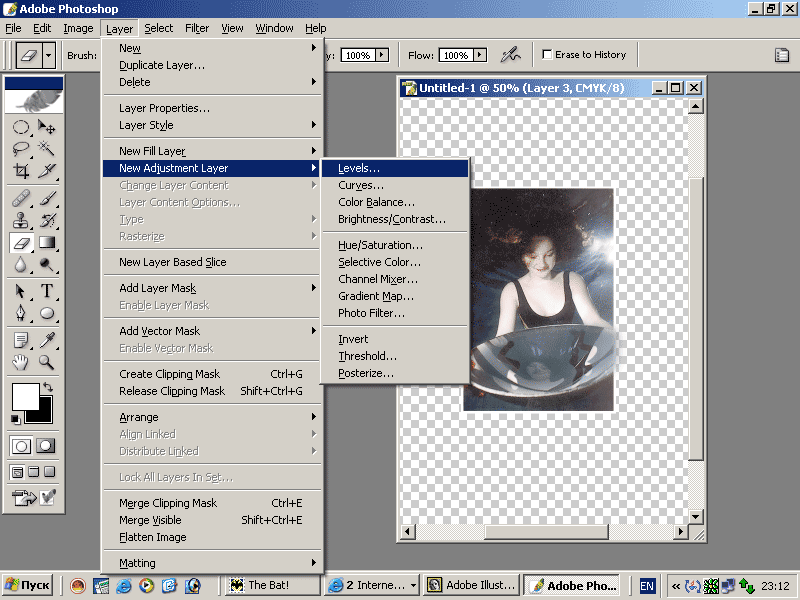Image resolution: width=800 pixels, height=600 pixels.
Task: Select the Notes tool
Action: coord(21,340)
